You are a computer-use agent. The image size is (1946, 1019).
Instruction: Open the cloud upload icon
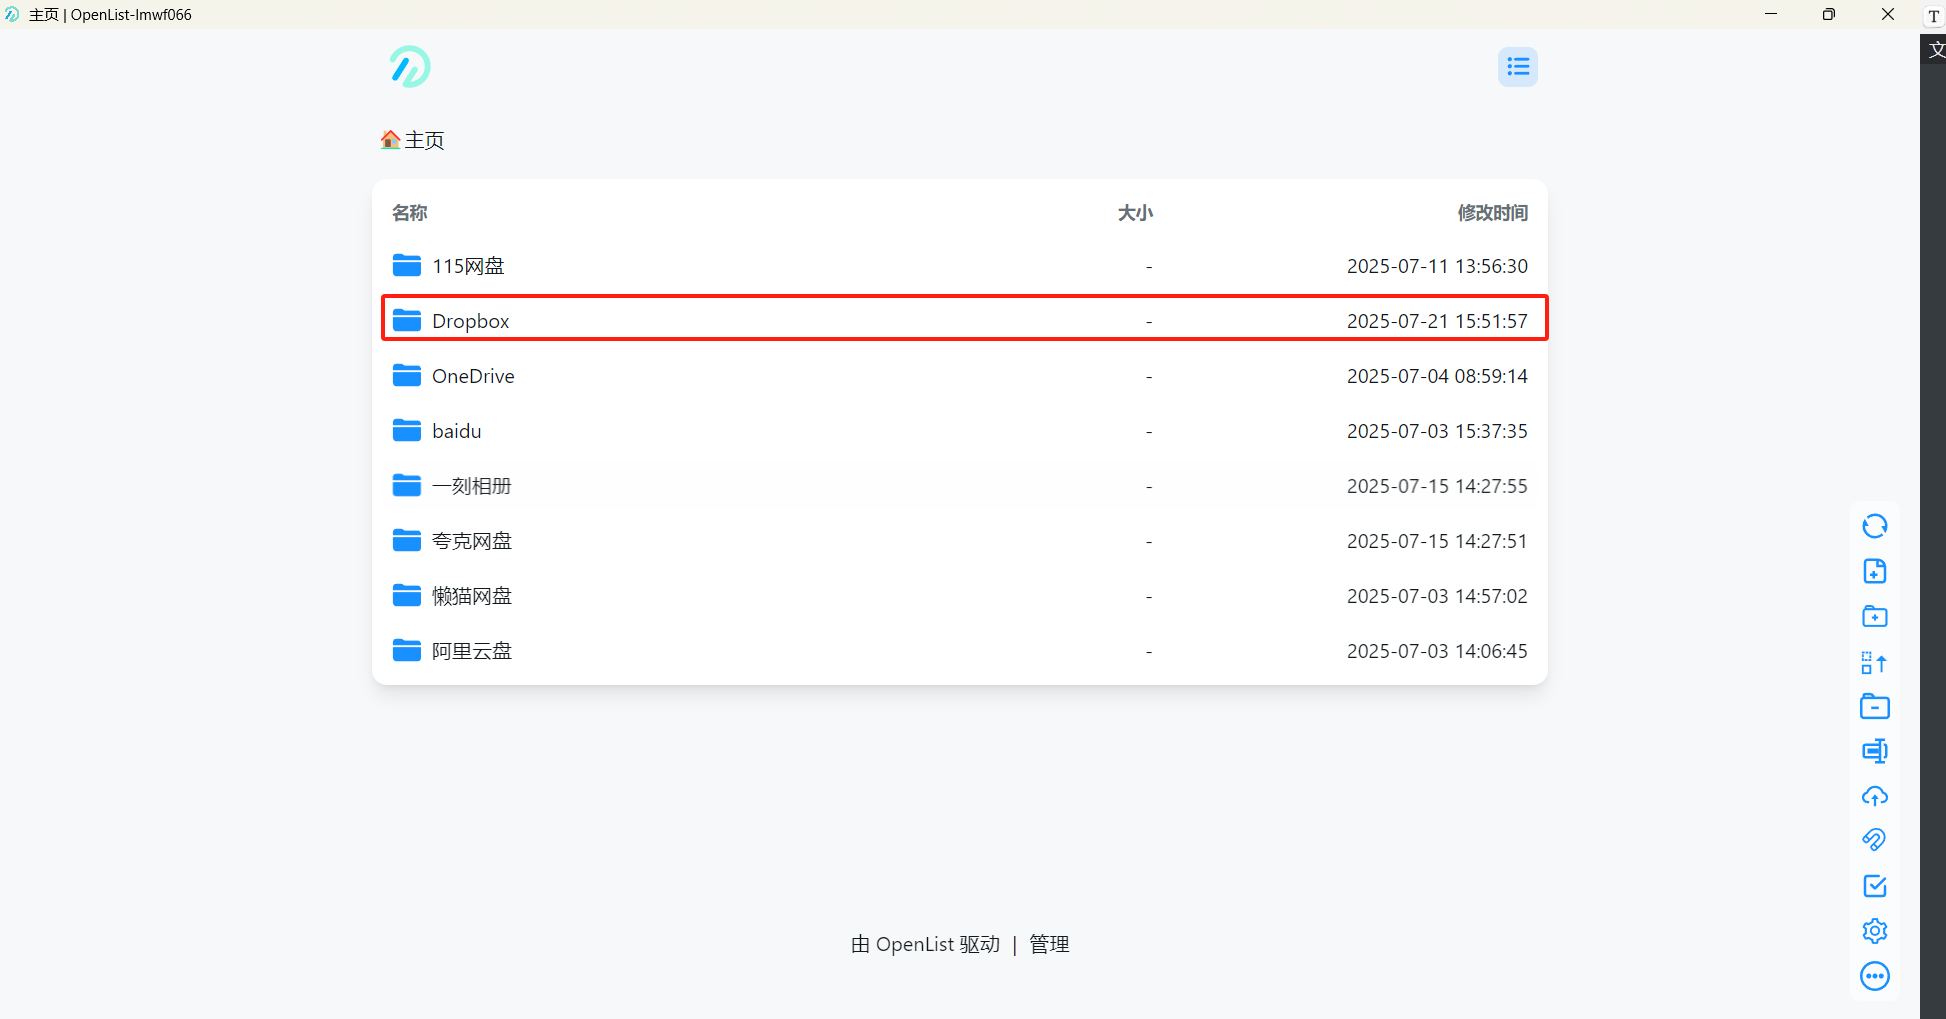click(x=1875, y=796)
